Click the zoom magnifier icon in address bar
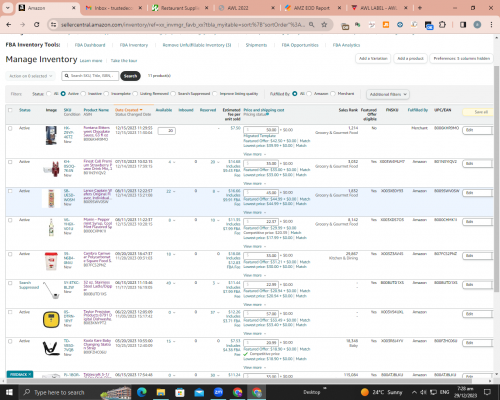The height and width of the screenshot is (400, 500). click(311, 25)
